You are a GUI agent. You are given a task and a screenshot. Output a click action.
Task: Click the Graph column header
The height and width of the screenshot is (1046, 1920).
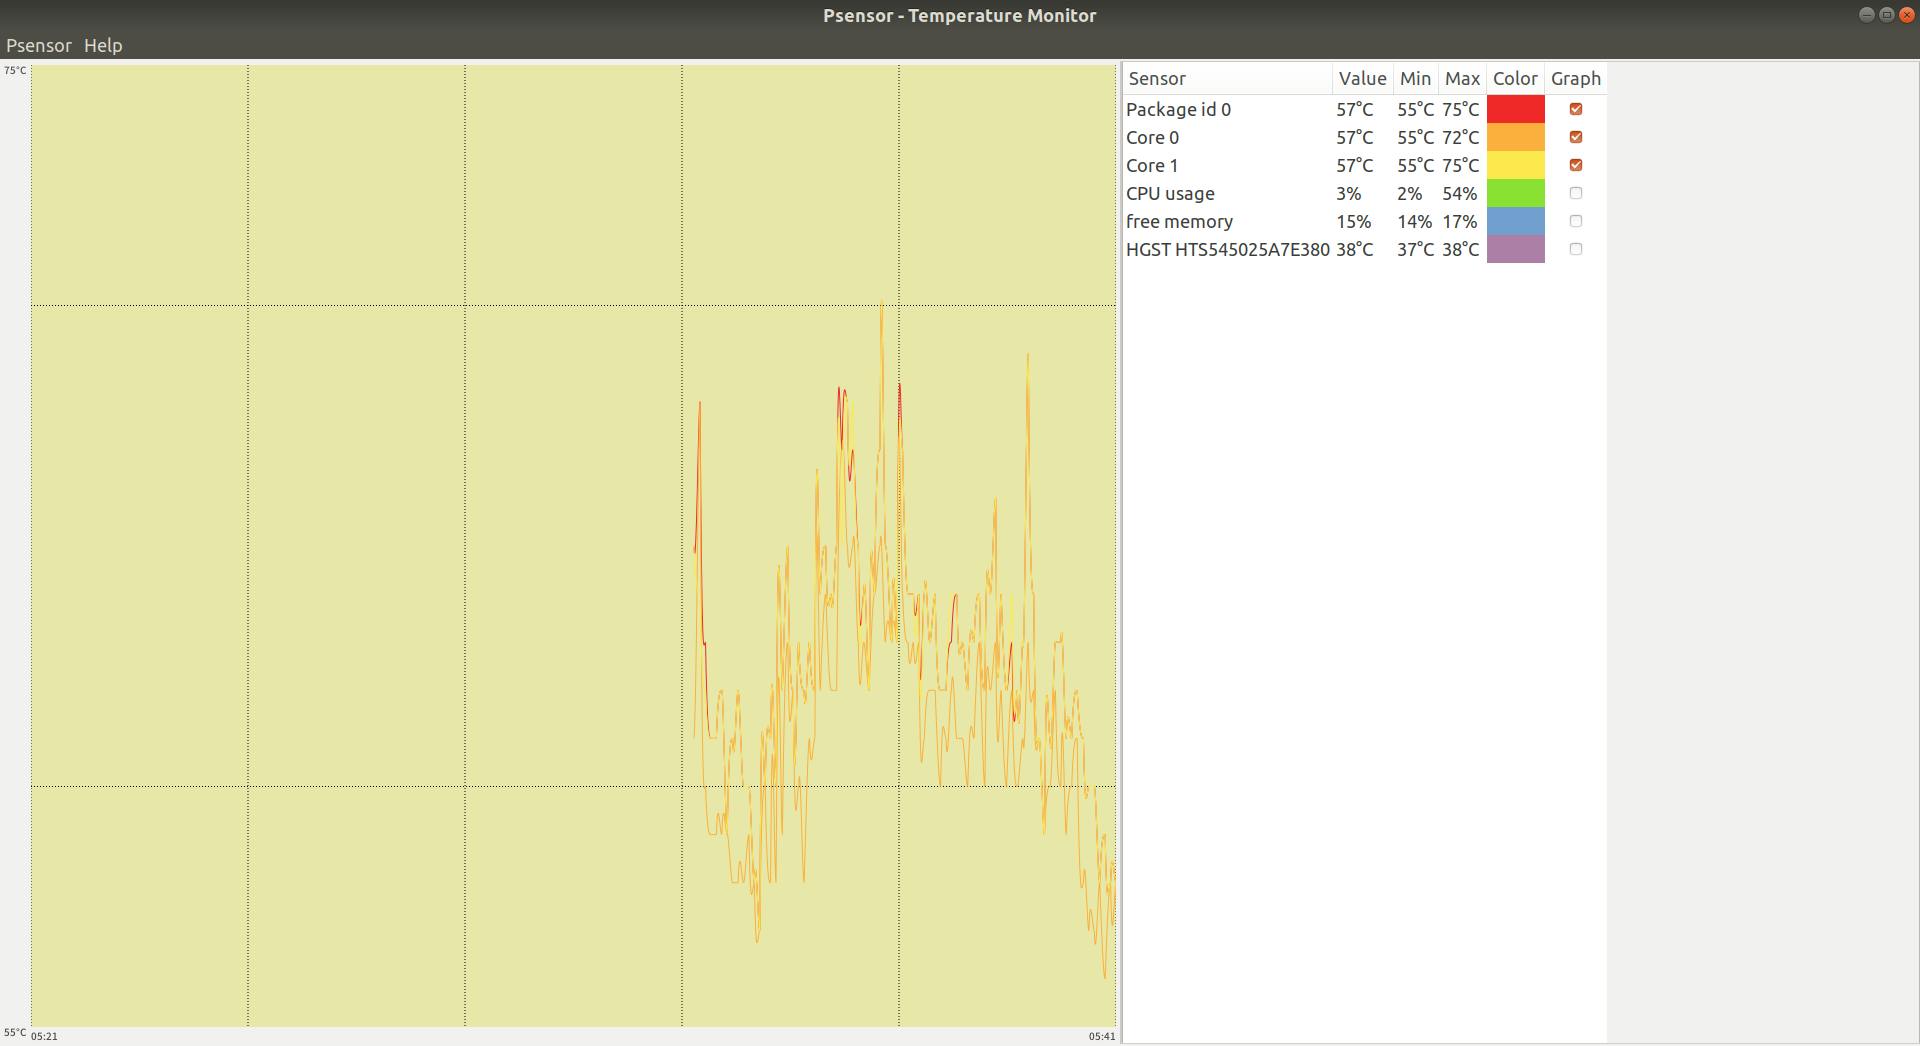1576,78
